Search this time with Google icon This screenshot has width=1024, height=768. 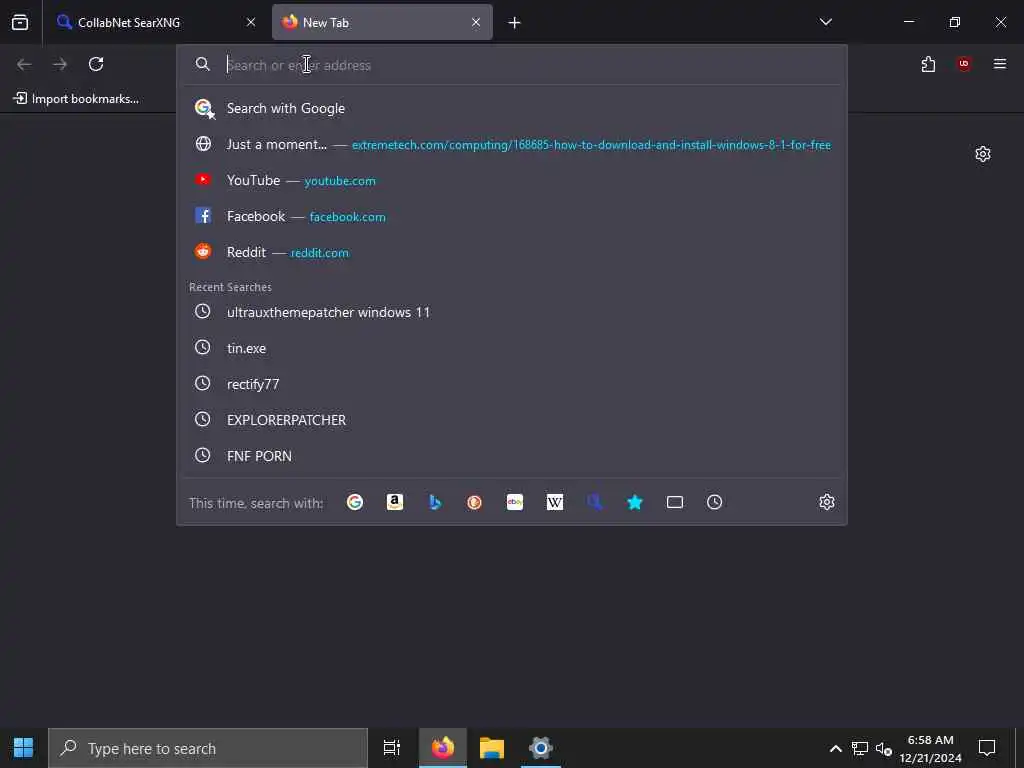pyautogui.click(x=355, y=502)
